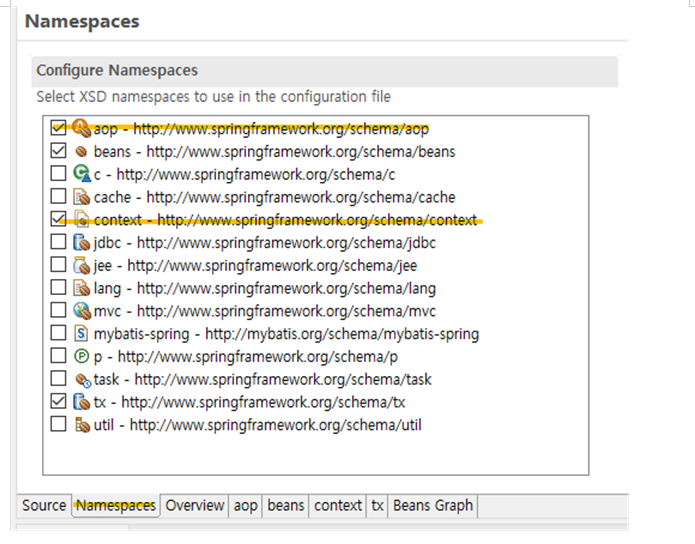
Task: Tick the mvc namespace checkbox
Action: 59,310
